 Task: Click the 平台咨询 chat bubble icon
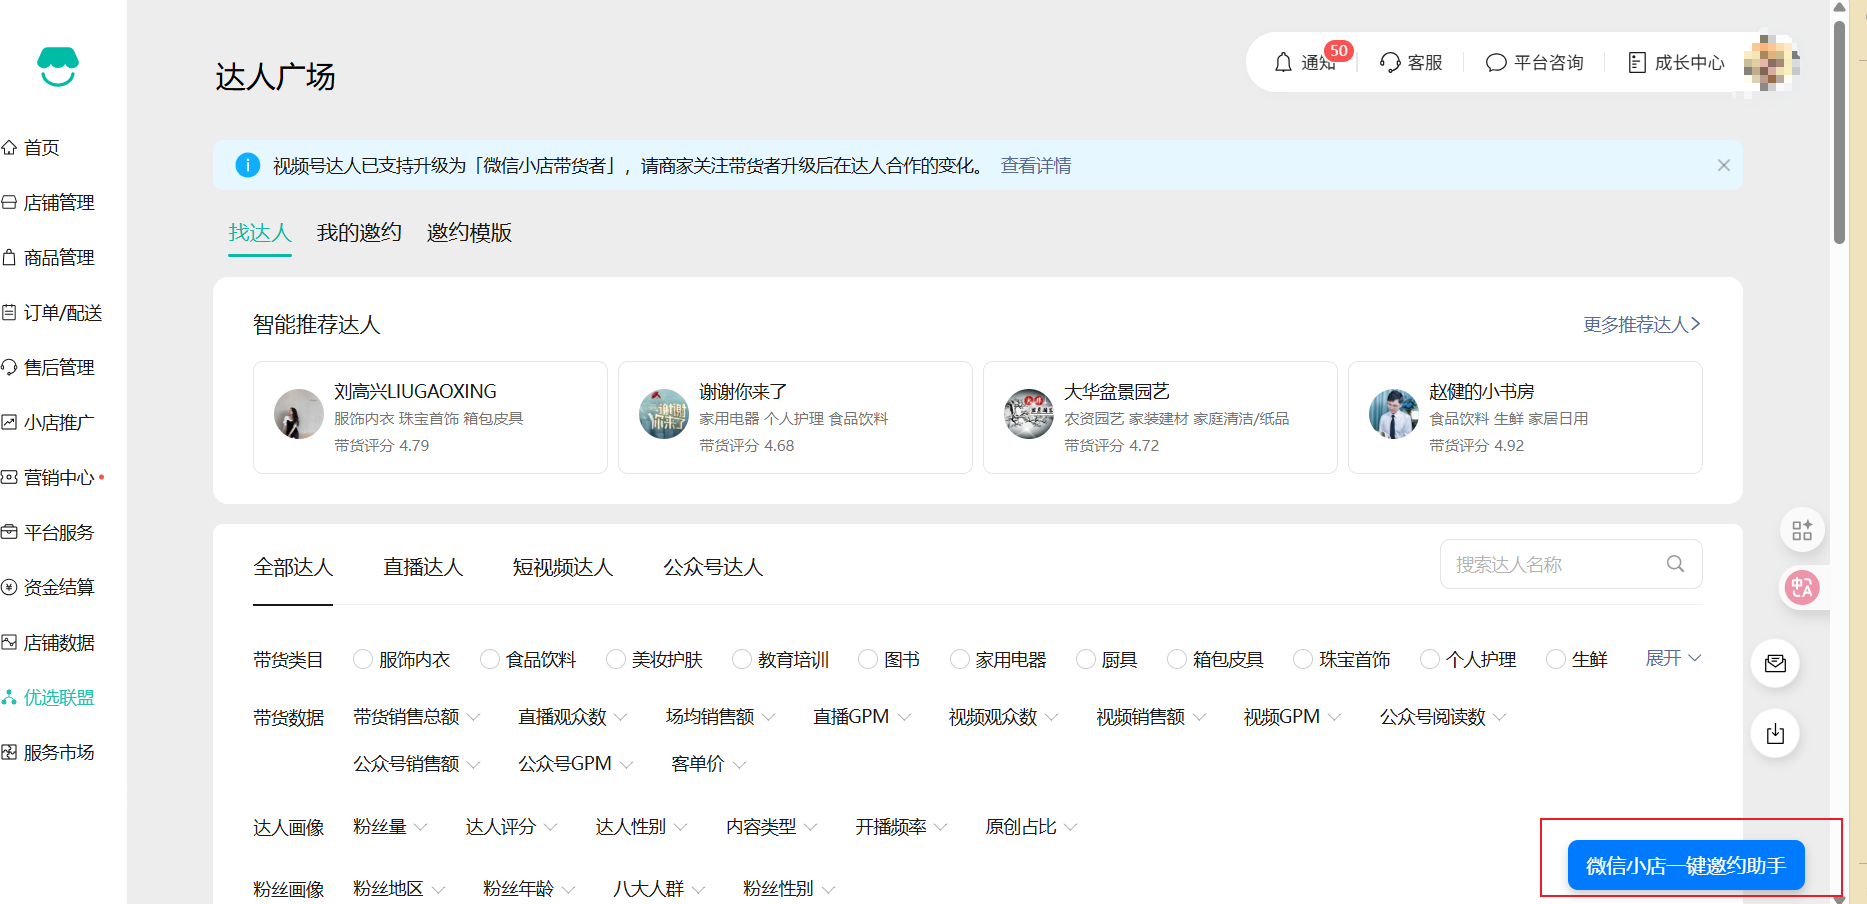1496,63
